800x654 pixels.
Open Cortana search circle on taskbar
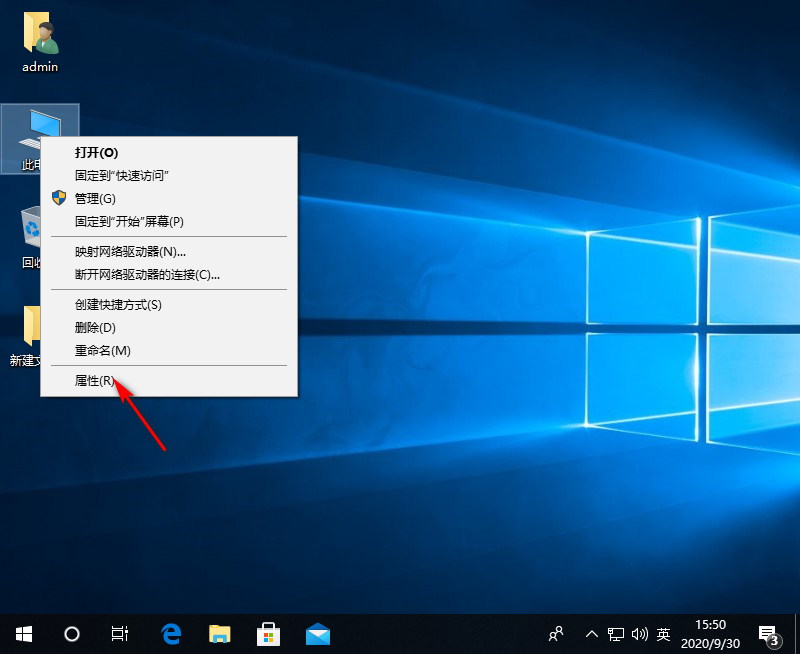click(72, 633)
